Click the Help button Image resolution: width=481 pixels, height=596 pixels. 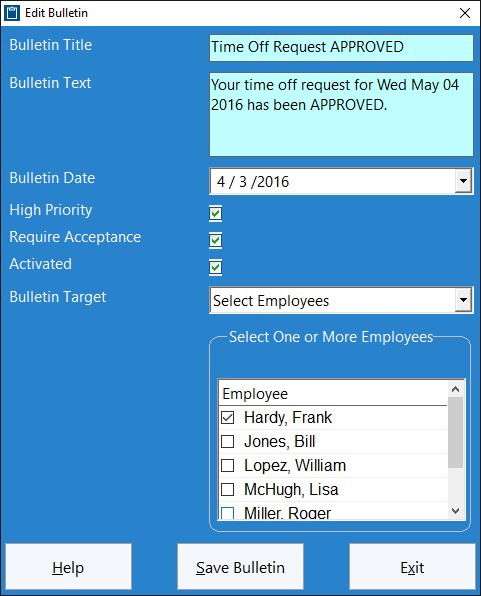coord(68,566)
